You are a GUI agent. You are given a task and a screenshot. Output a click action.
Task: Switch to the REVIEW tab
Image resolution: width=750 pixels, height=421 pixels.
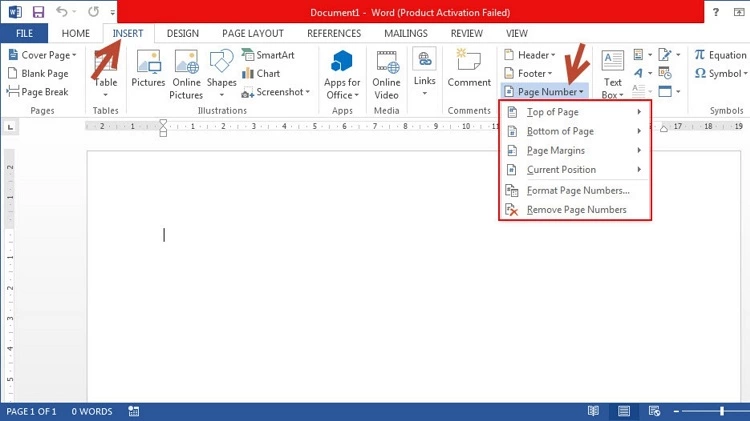[x=466, y=33]
